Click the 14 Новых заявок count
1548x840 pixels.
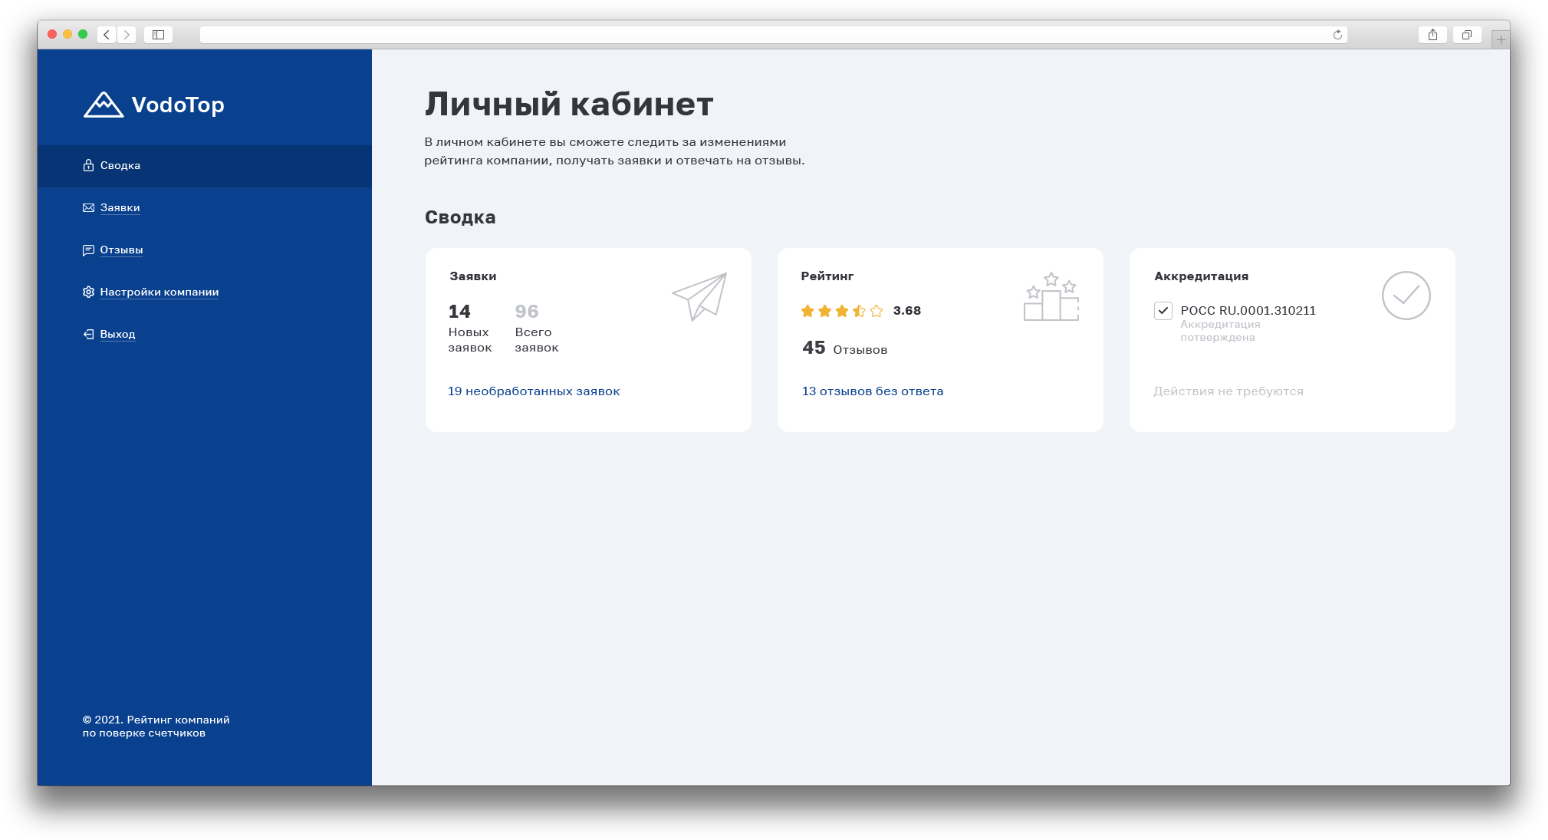tap(470, 328)
